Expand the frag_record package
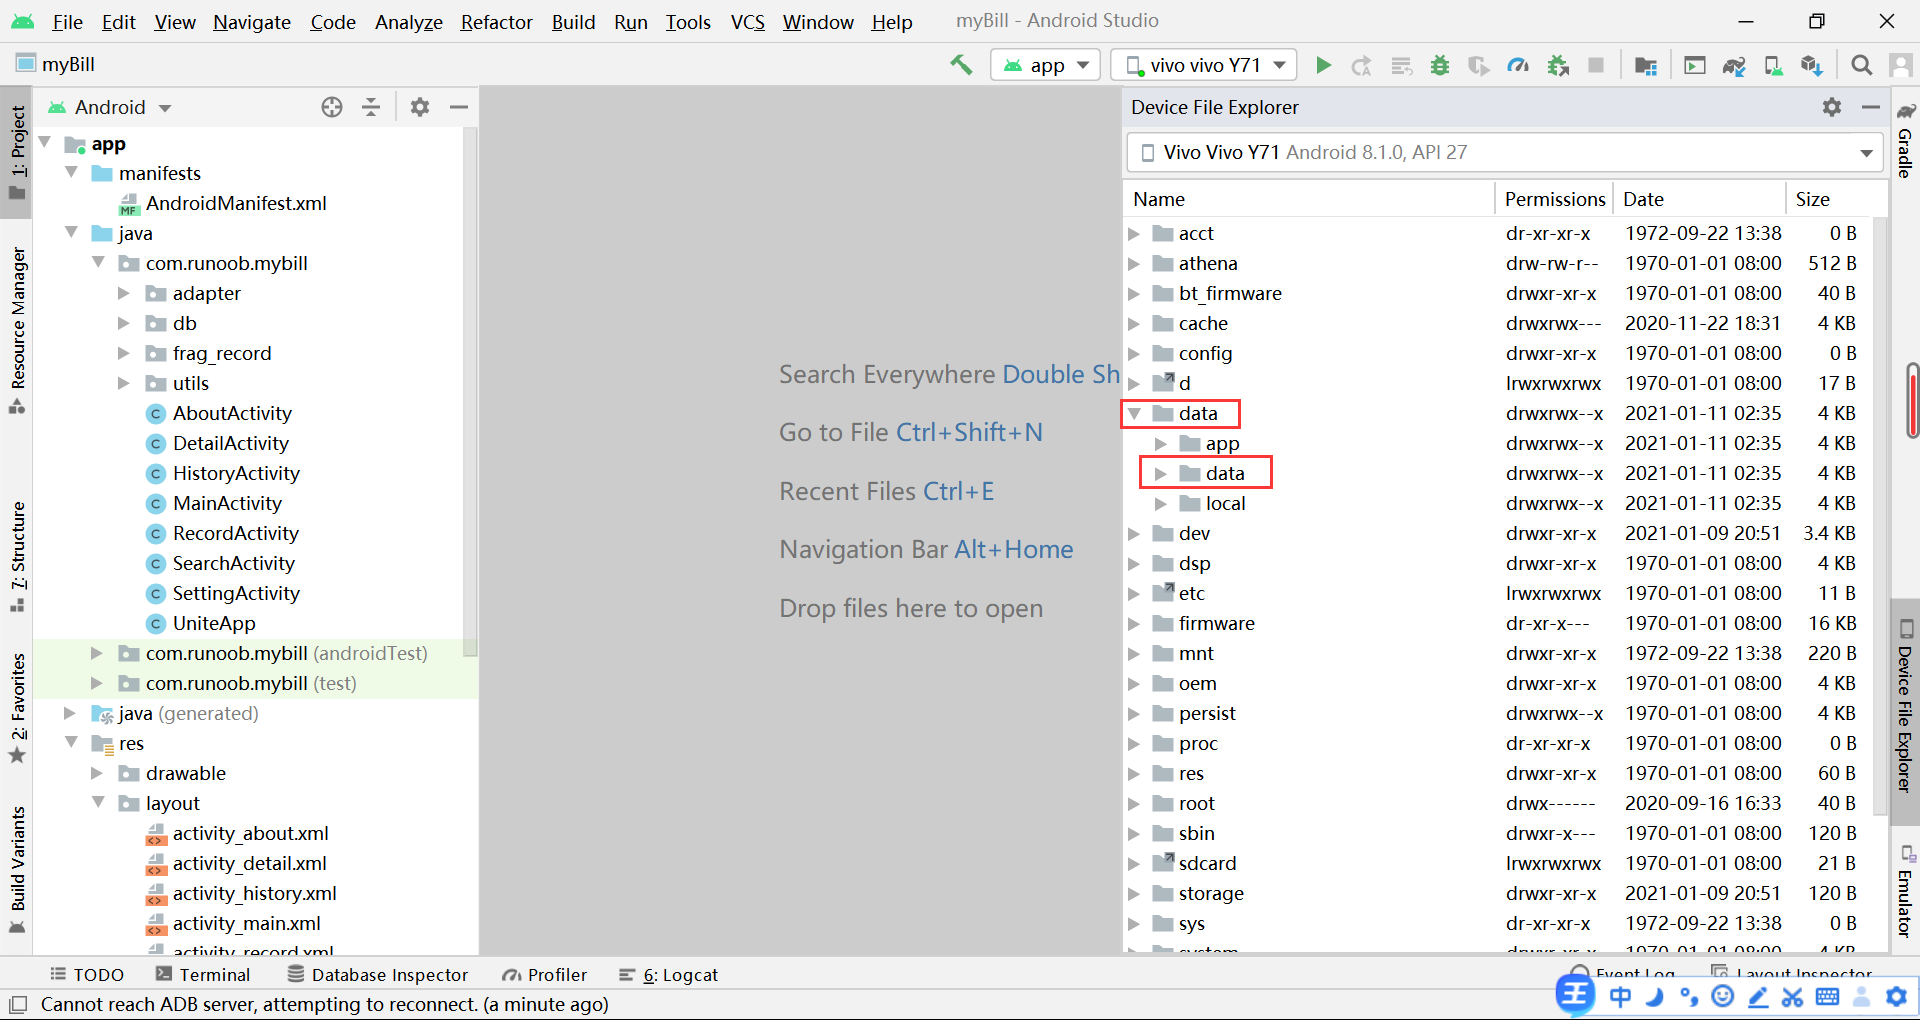The image size is (1920, 1020). (124, 353)
